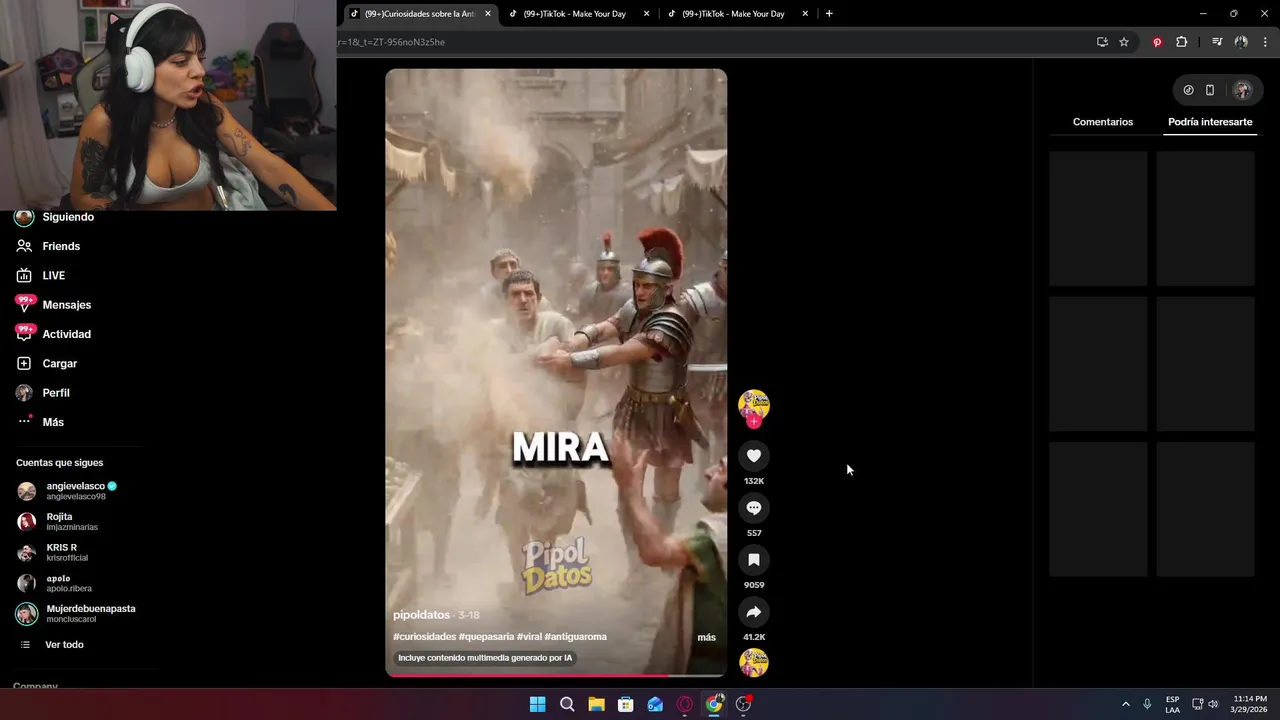Seek in the video progress bar

tap(556, 675)
